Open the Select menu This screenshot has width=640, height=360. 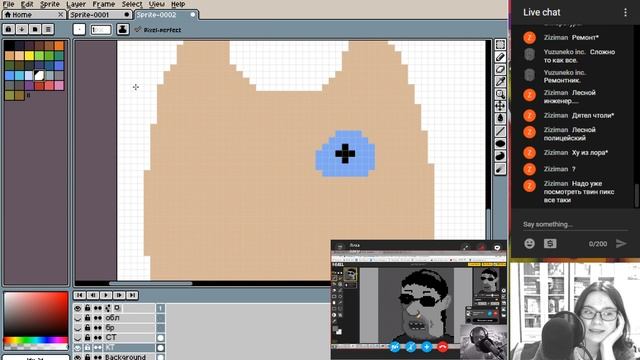(x=132, y=4)
